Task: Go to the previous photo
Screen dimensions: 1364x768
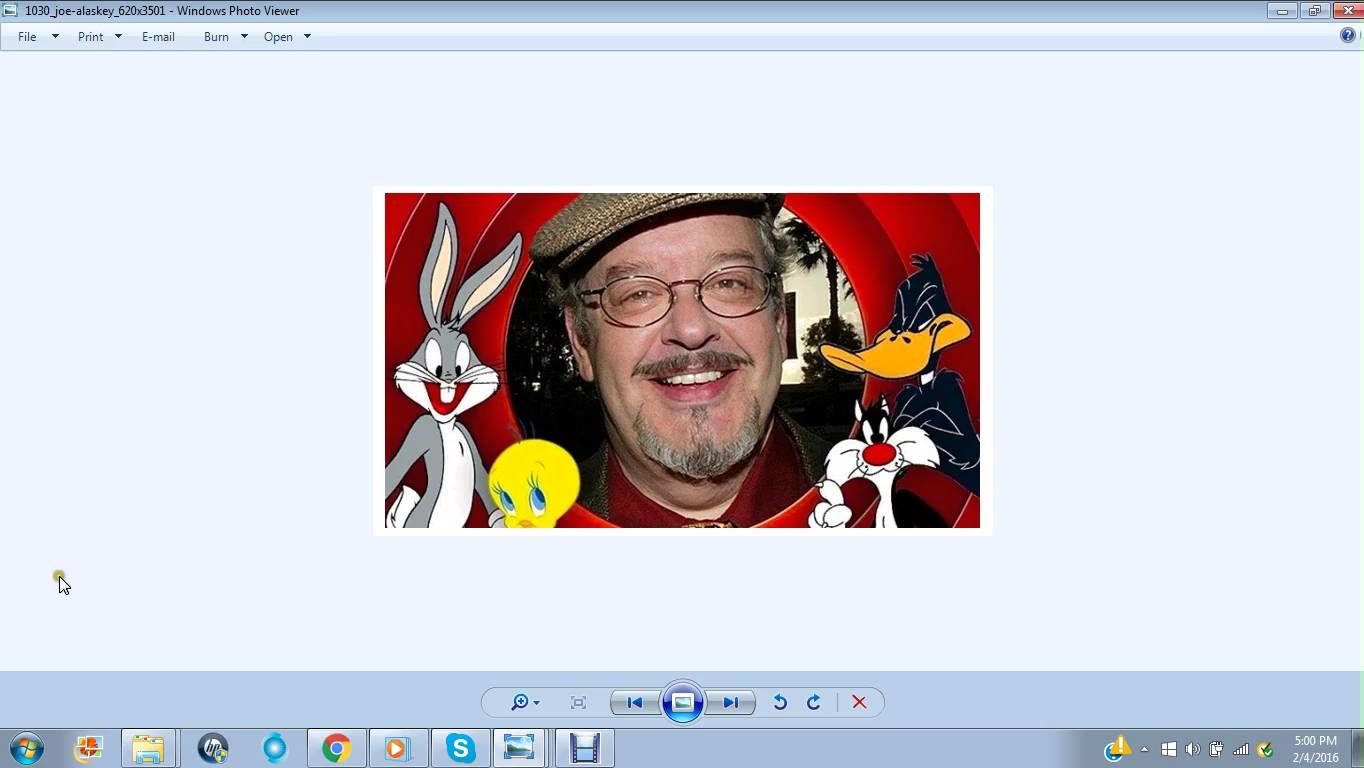Action: click(x=635, y=702)
